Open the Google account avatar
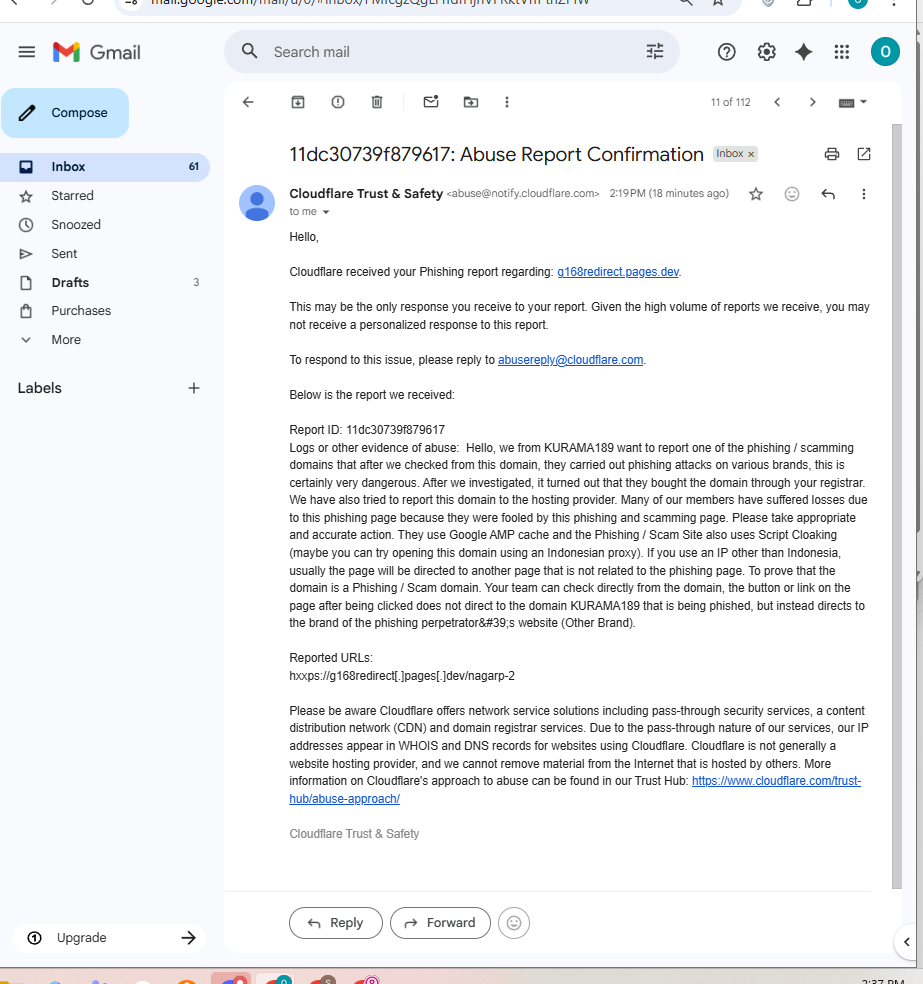 coord(885,51)
